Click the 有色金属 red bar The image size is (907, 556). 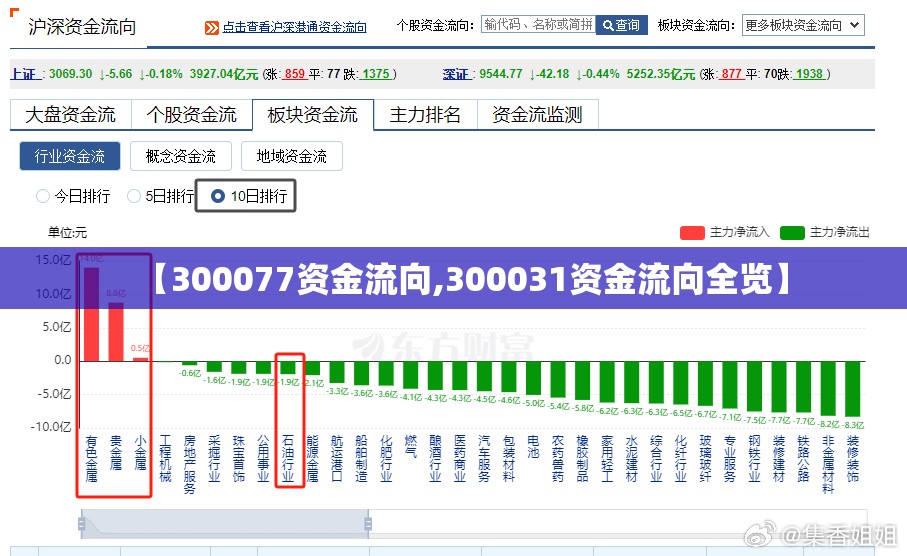coord(91,314)
